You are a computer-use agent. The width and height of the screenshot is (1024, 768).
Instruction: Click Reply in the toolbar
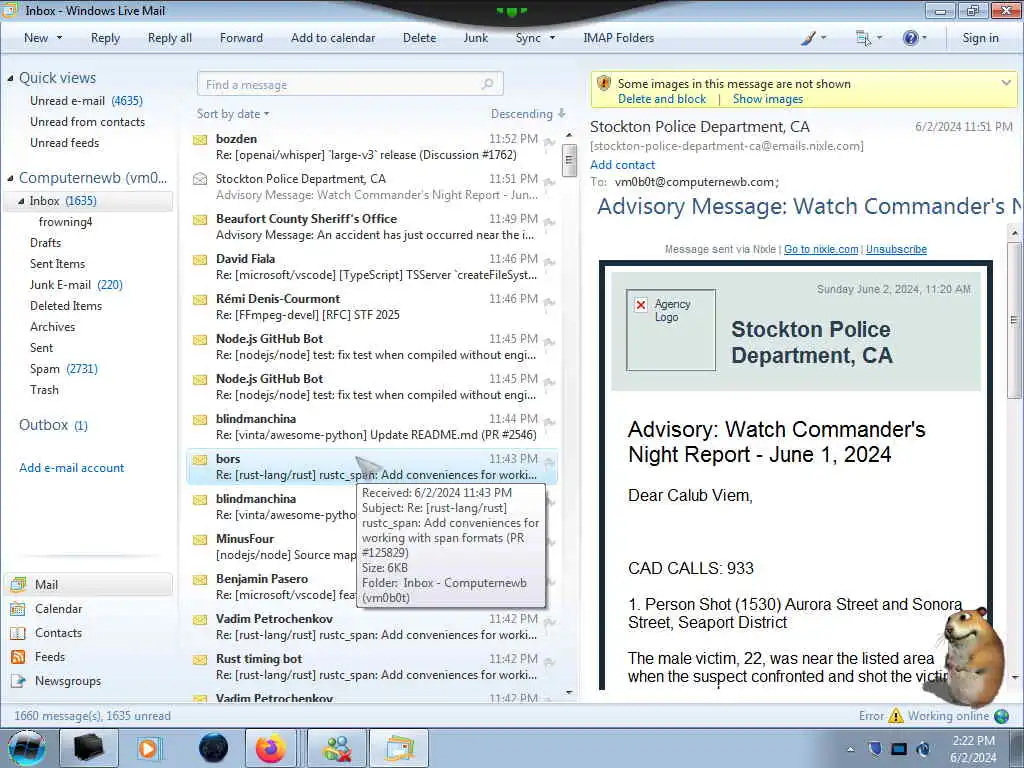coord(105,38)
